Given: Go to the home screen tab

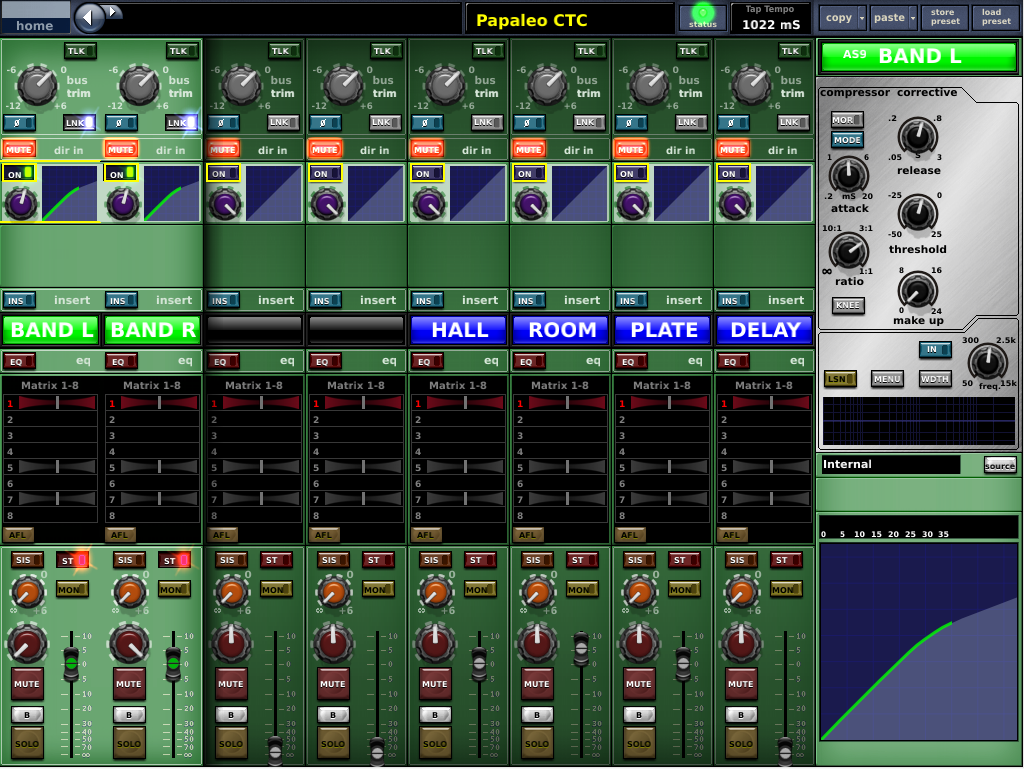Looking at the screenshot, I should point(35,18).
